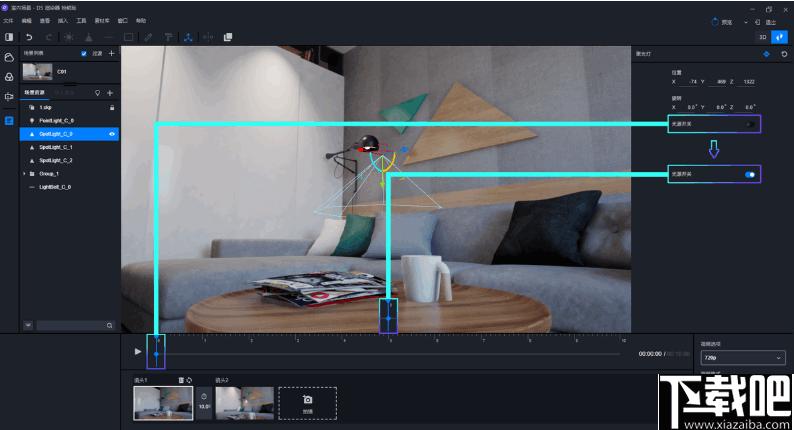Viewport: 794px width, 430px height.
Task: Click the blue axis gizmo tool icon
Action: 188,37
